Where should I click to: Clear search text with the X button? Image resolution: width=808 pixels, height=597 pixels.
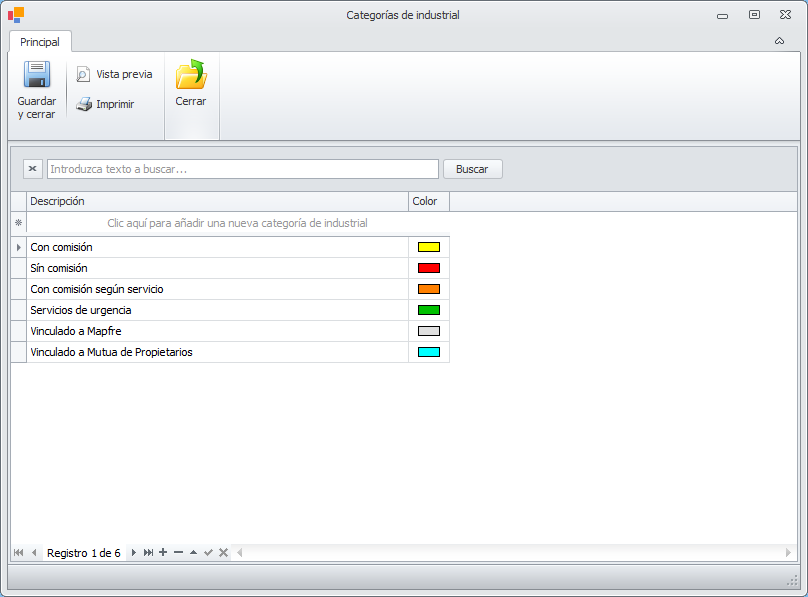click(32, 168)
